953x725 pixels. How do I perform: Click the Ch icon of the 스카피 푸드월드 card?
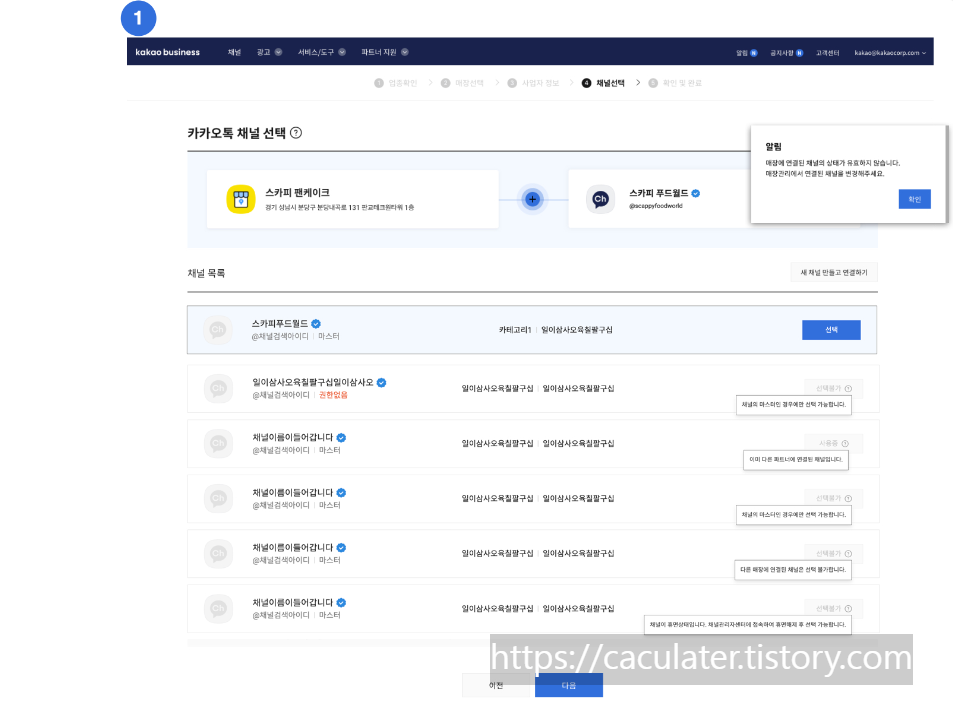click(600, 199)
